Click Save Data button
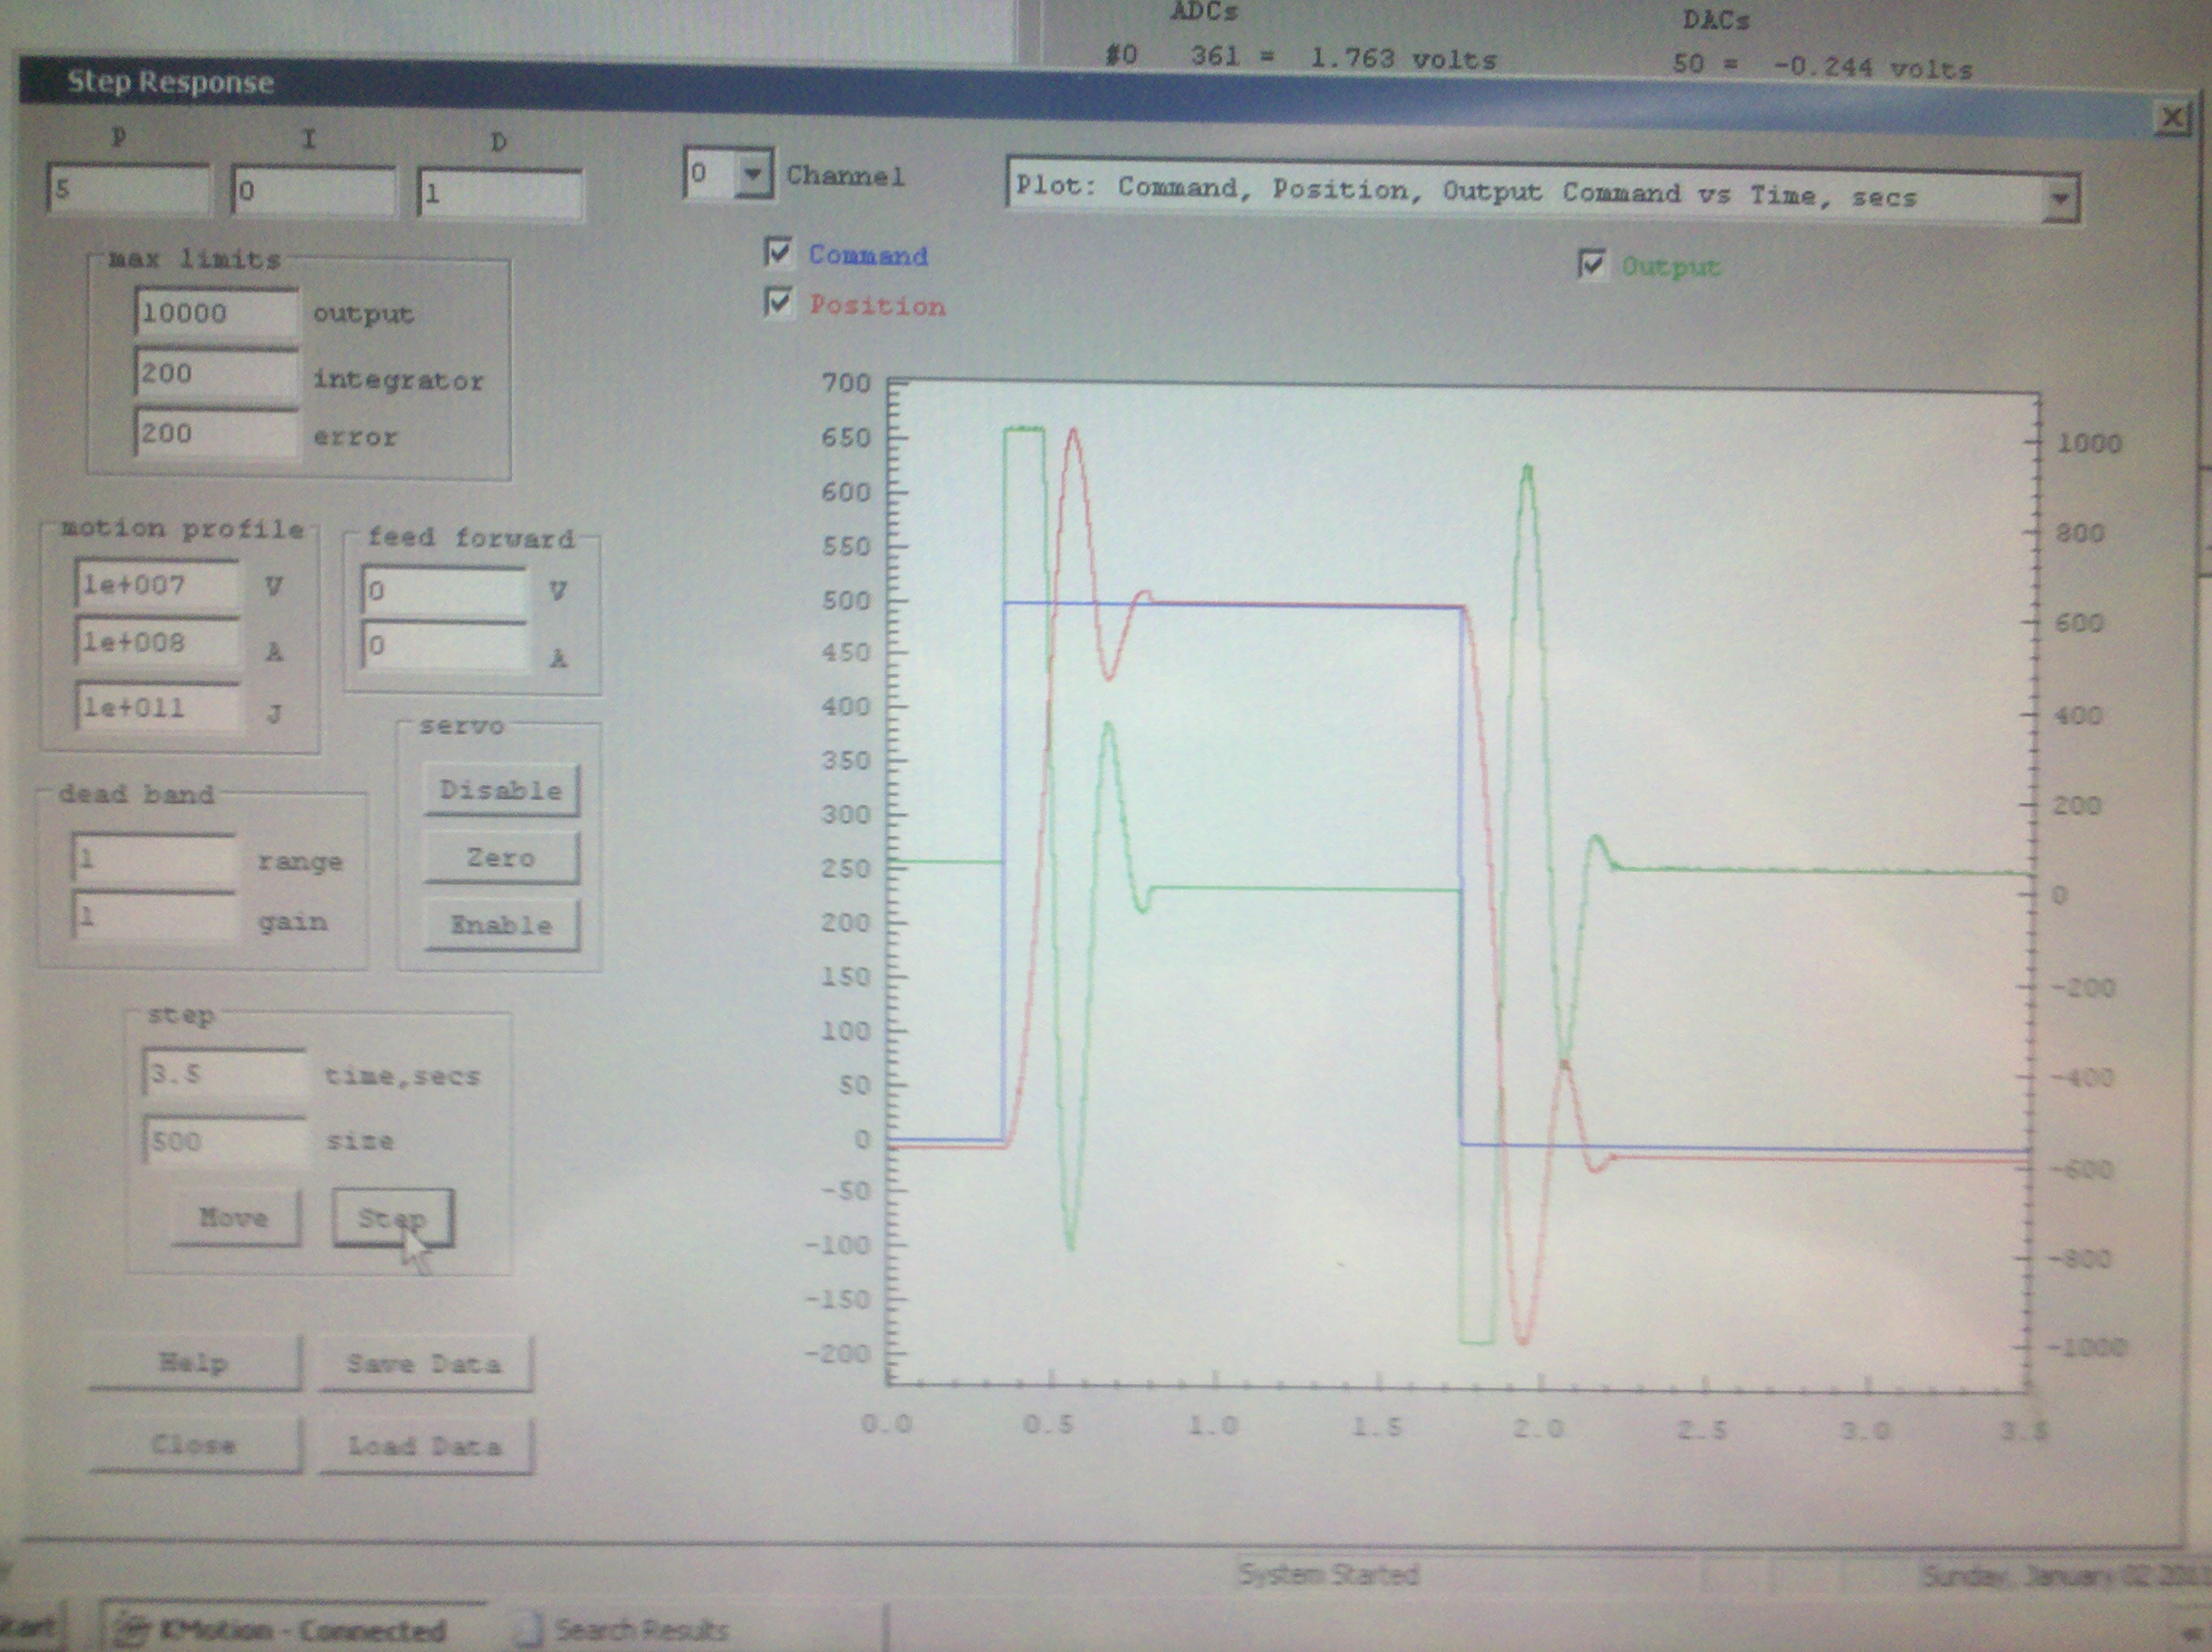Viewport: 2212px width, 1652px height. point(425,1364)
